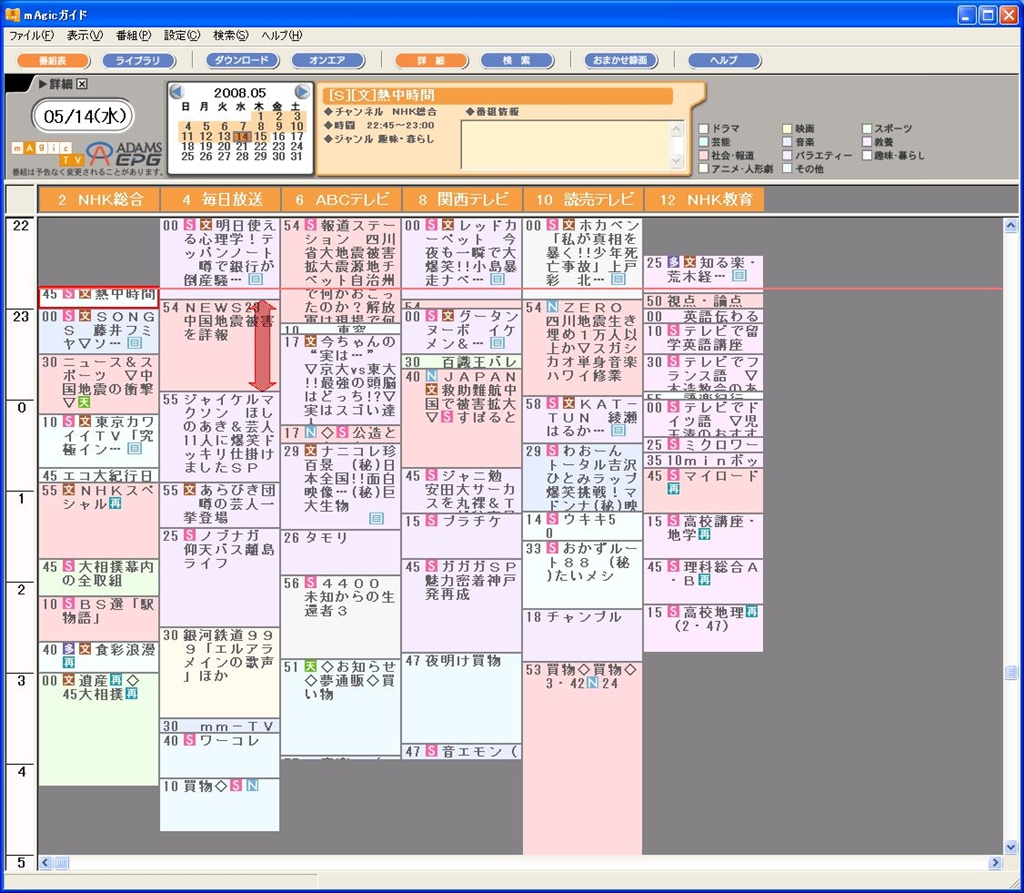This screenshot has height=893, width=1024.
Task: Click the オンエア toolbar button
Action: point(328,60)
